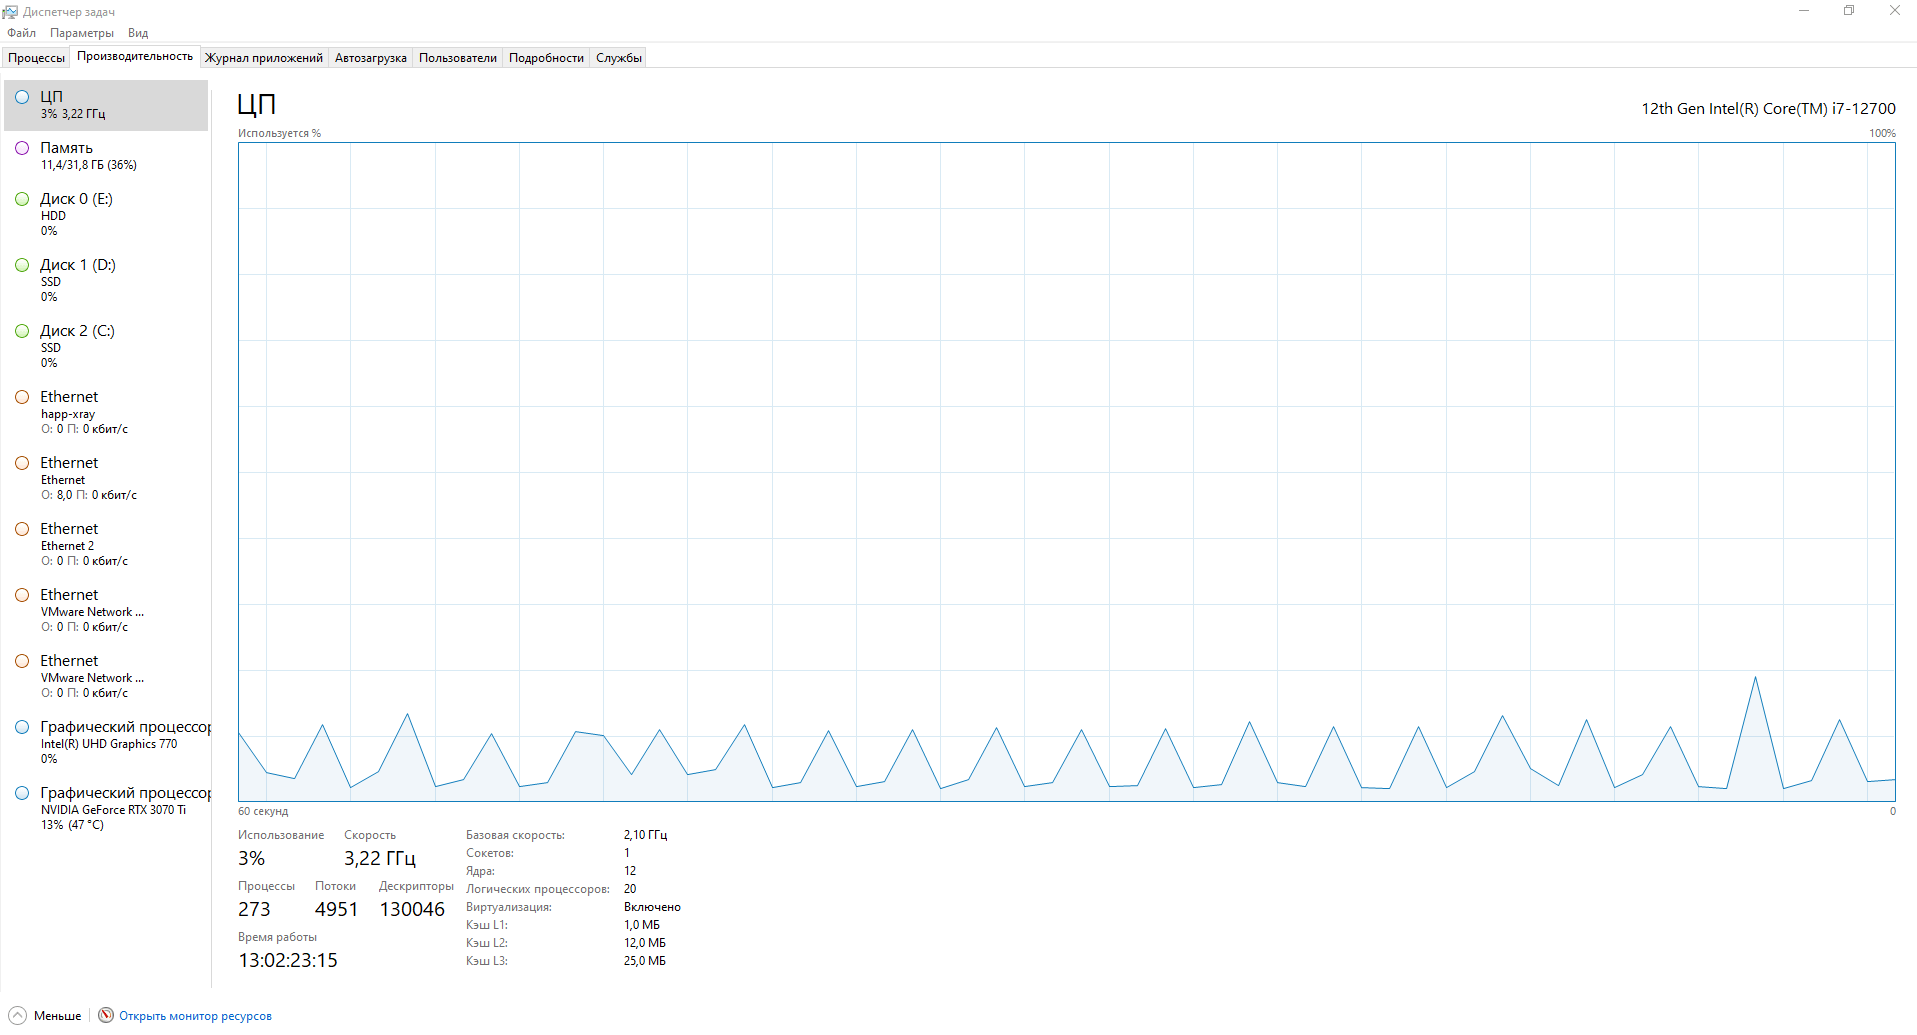The width and height of the screenshot is (1917, 1035).
Task: Click the Потоки value 4951
Action: [336, 909]
